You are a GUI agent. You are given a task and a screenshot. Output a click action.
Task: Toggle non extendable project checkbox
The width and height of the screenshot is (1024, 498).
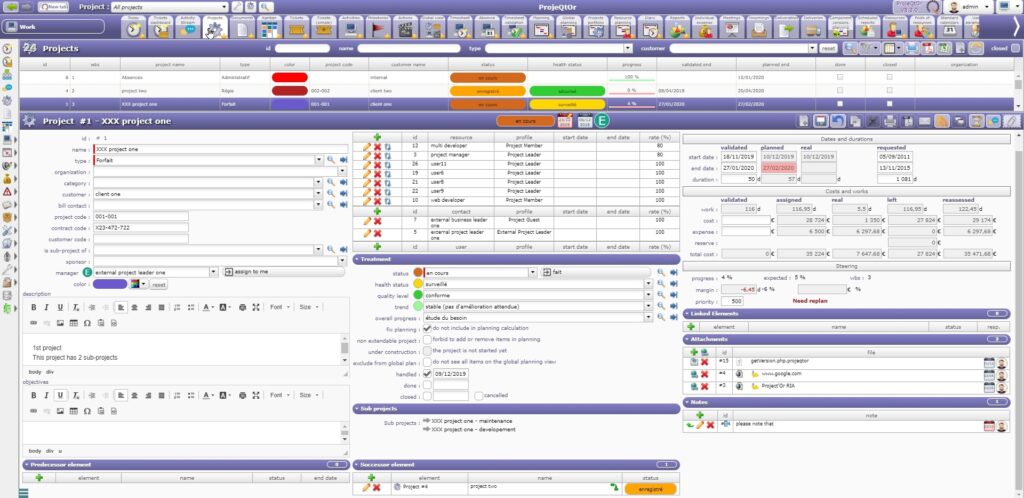pyautogui.click(x=427, y=339)
